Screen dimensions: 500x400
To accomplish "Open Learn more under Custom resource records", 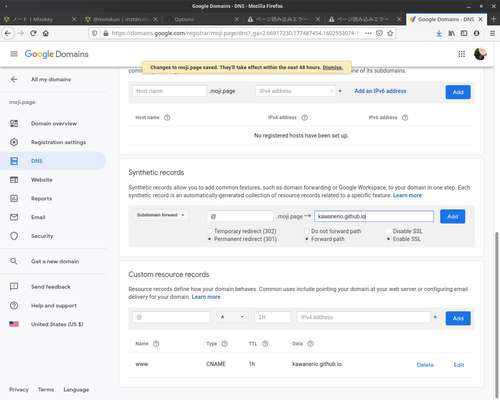I will (206, 297).
